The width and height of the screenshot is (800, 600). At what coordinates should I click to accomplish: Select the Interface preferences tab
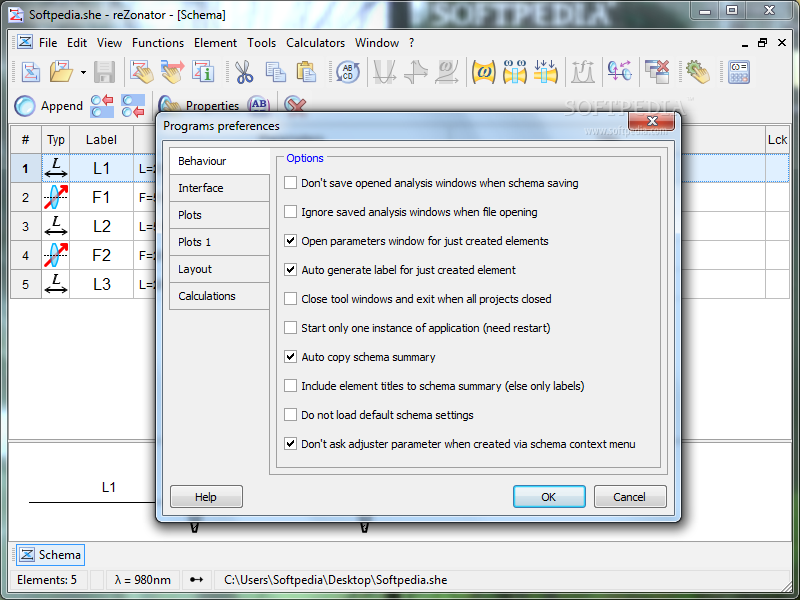pyautogui.click(x=219, y=188)
